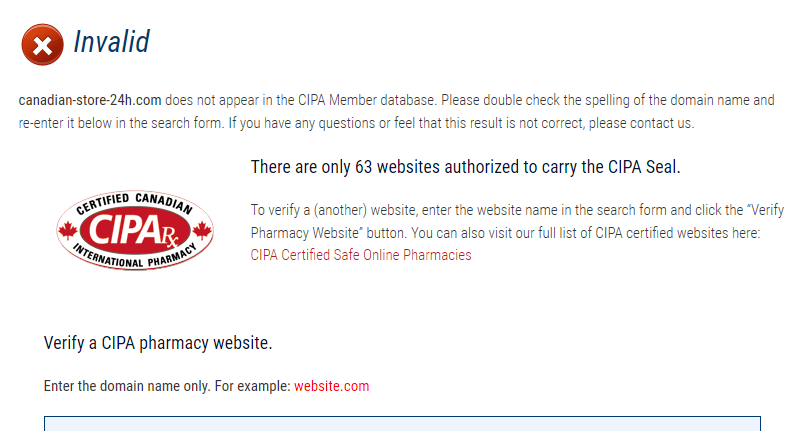This screenshot has height=431, width=805.
Task: Focus the domain name search input box
Action: tap(402, 423)
